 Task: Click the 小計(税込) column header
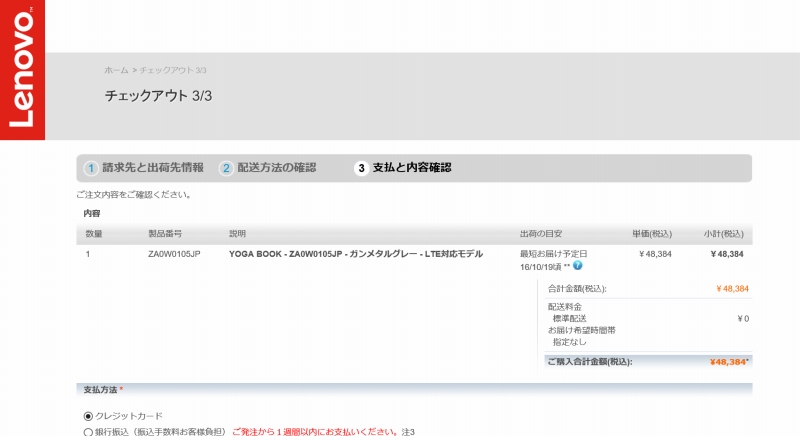723,234
